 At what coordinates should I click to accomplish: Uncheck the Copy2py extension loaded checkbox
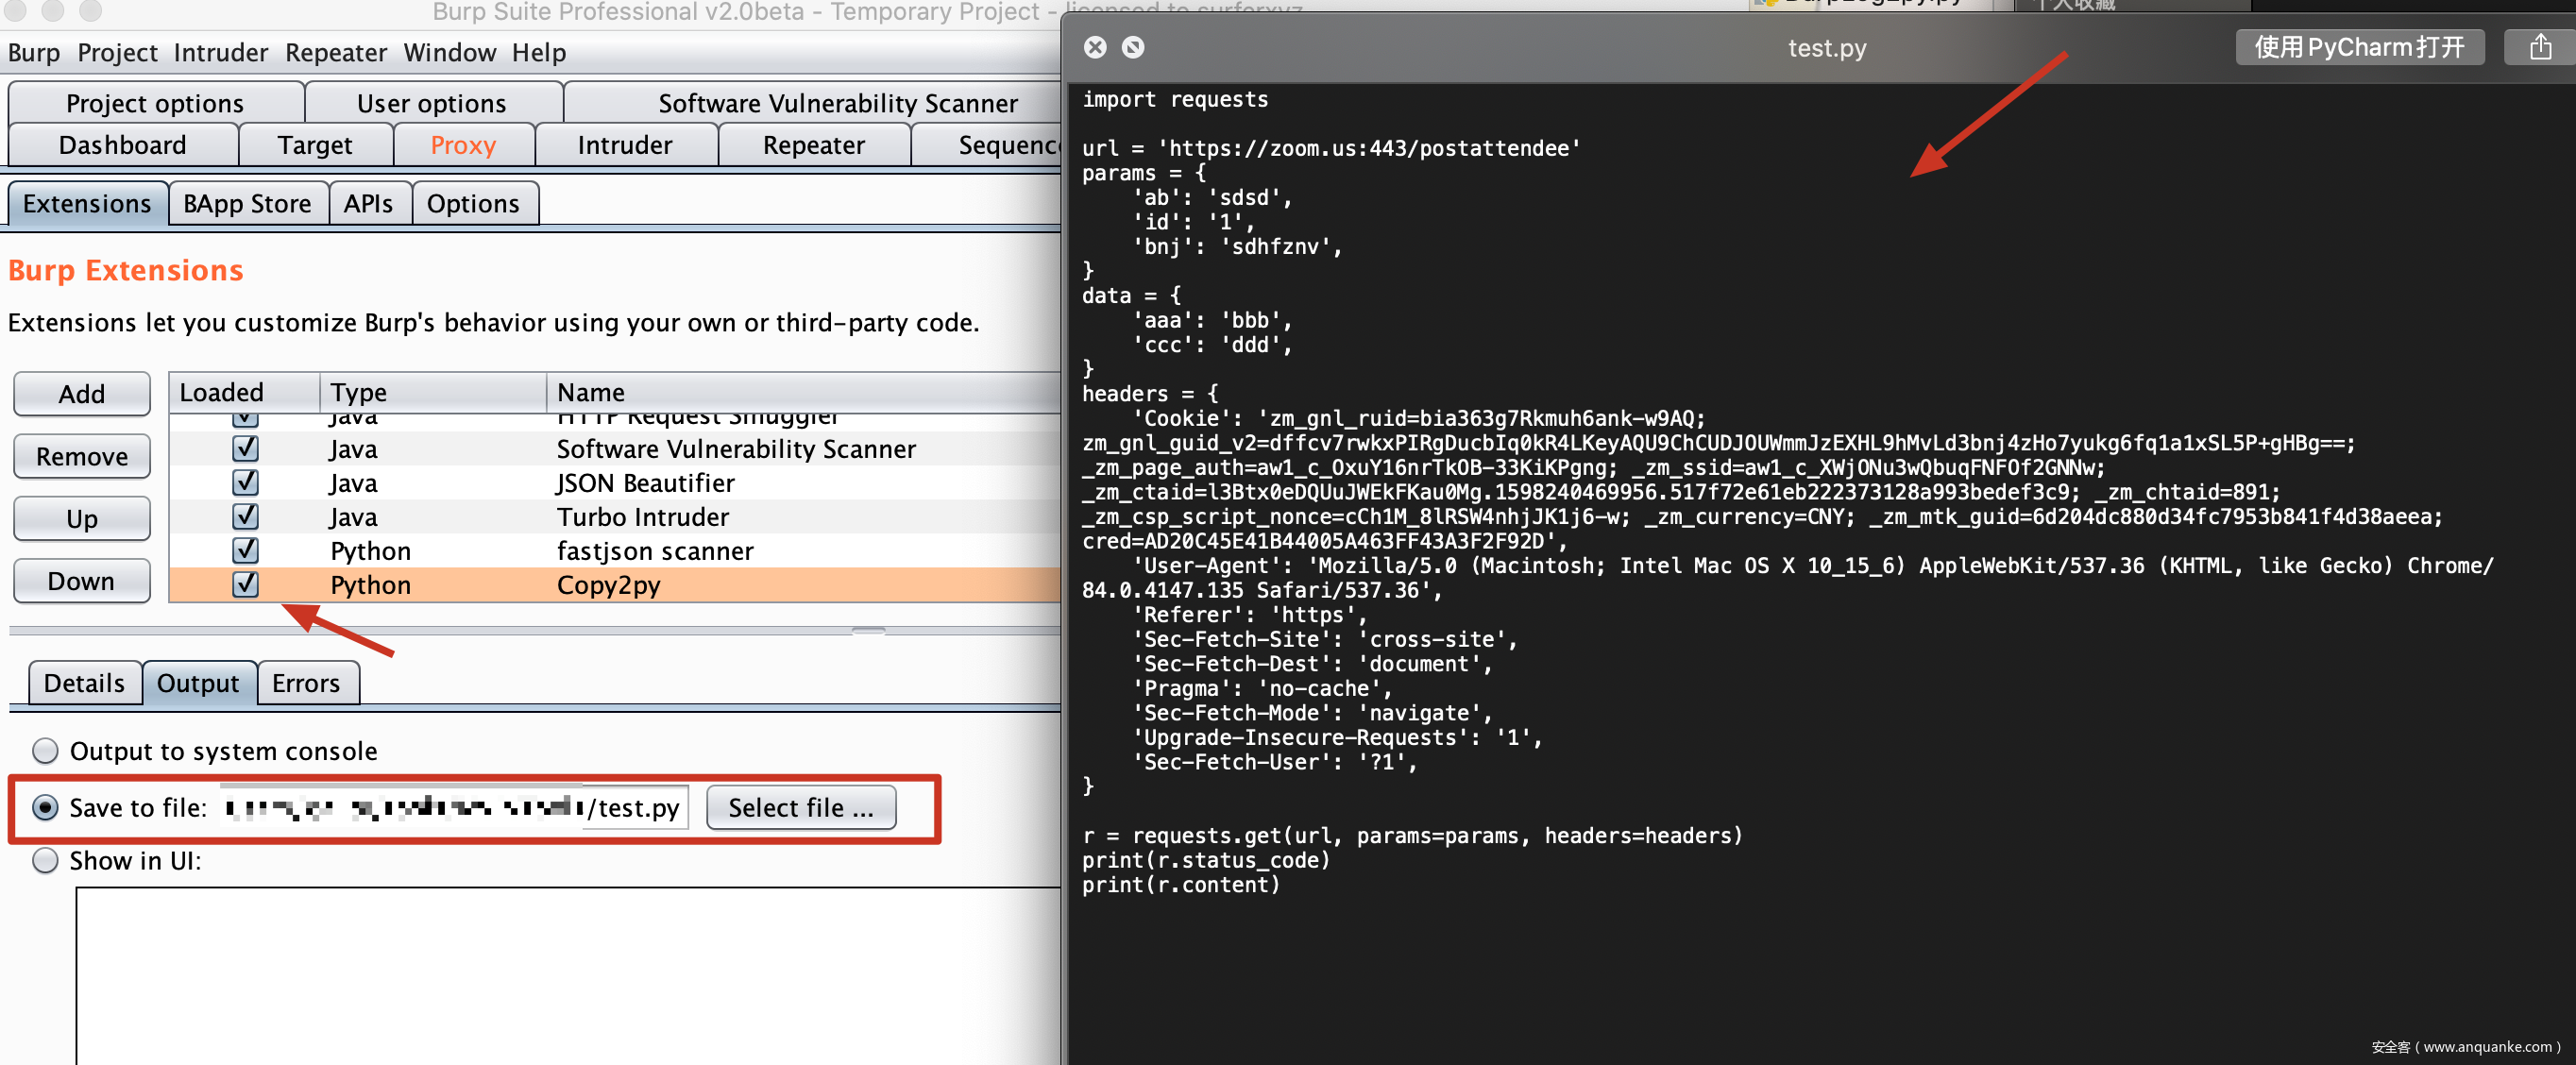(245, 584)
